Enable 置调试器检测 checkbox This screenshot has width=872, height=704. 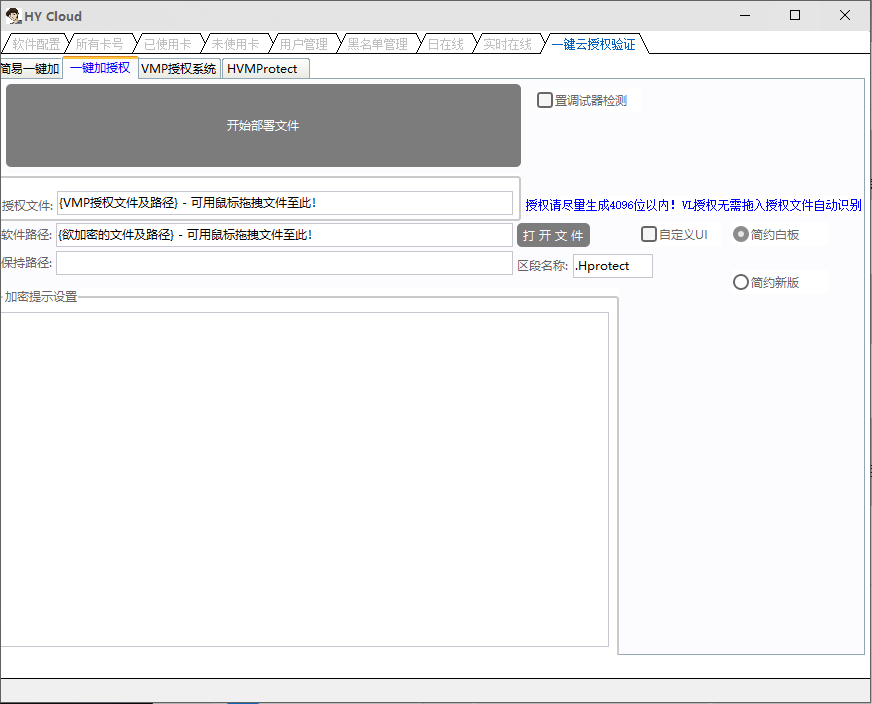(x=545, y=100)
